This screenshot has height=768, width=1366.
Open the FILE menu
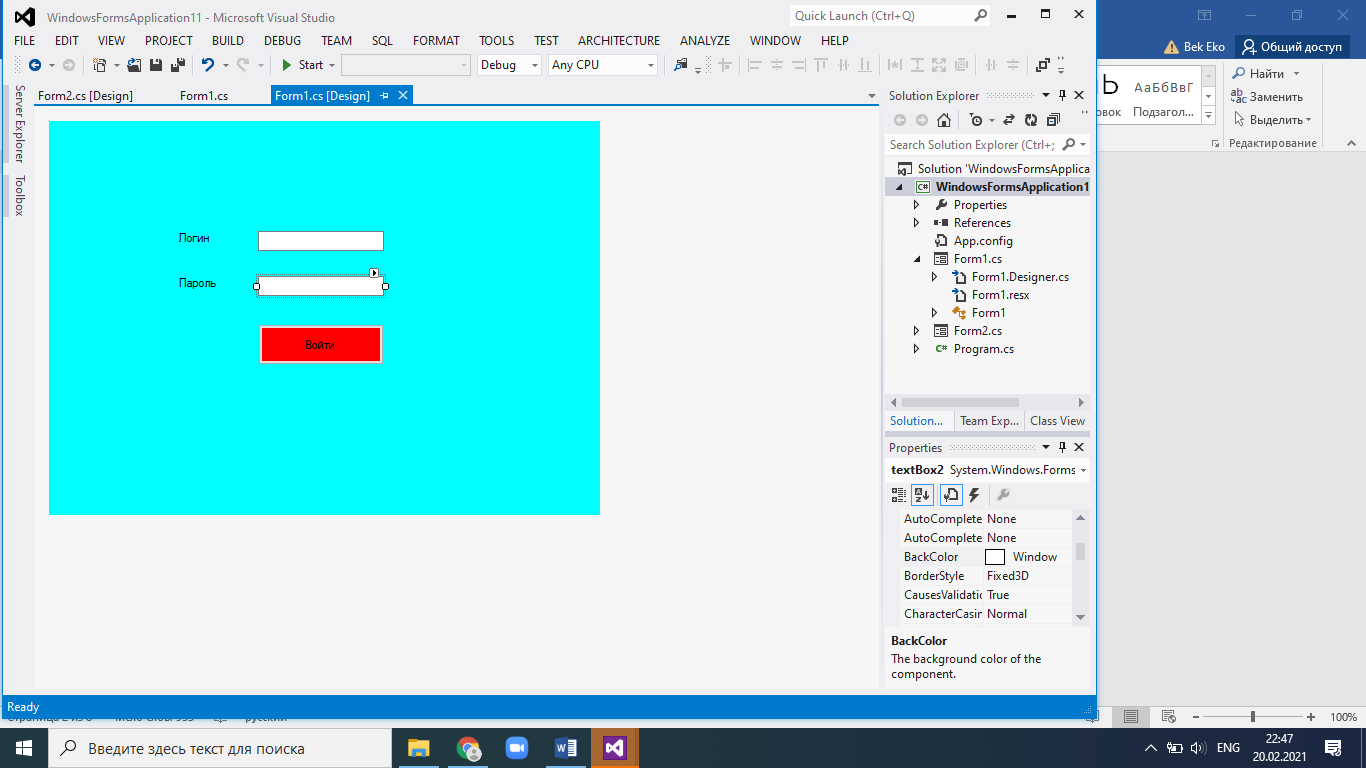[x=25, y=41]
